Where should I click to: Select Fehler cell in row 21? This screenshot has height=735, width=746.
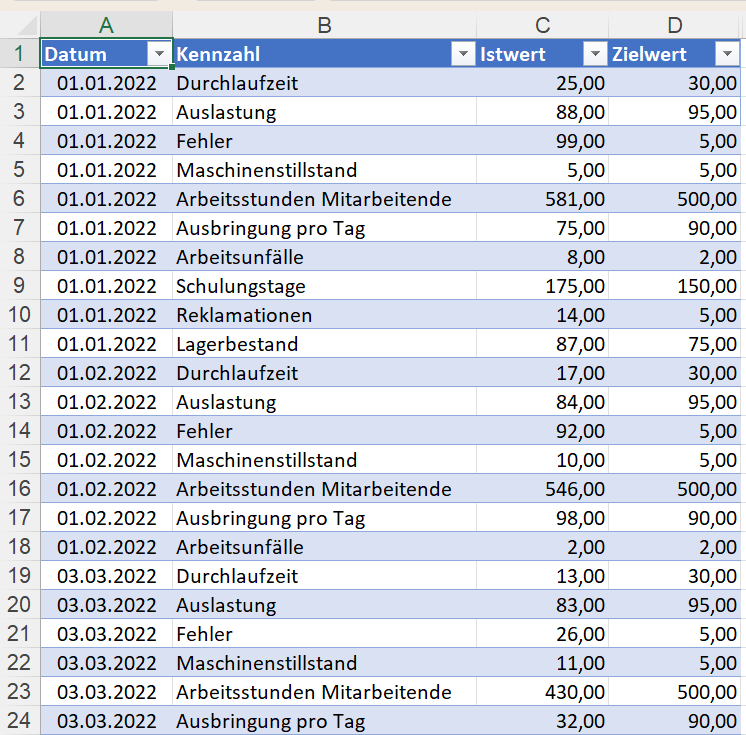click(x=324, y=634)
